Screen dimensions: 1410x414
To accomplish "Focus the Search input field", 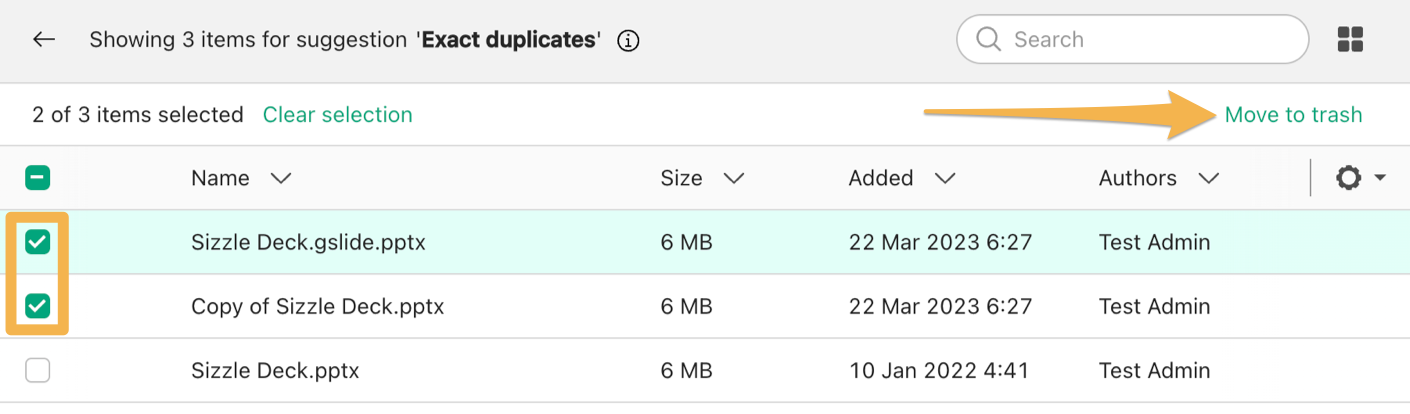I will tap(1132, 40).
